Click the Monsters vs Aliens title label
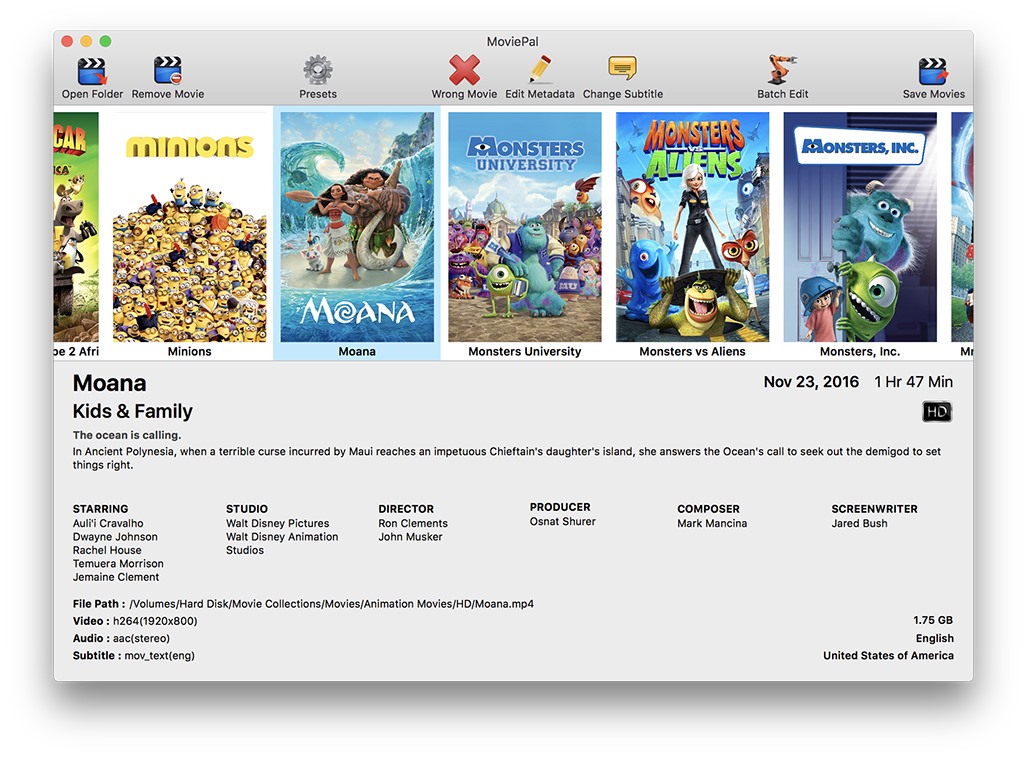This screenshot has width=1027, height=758. click(x=692, y=351)
